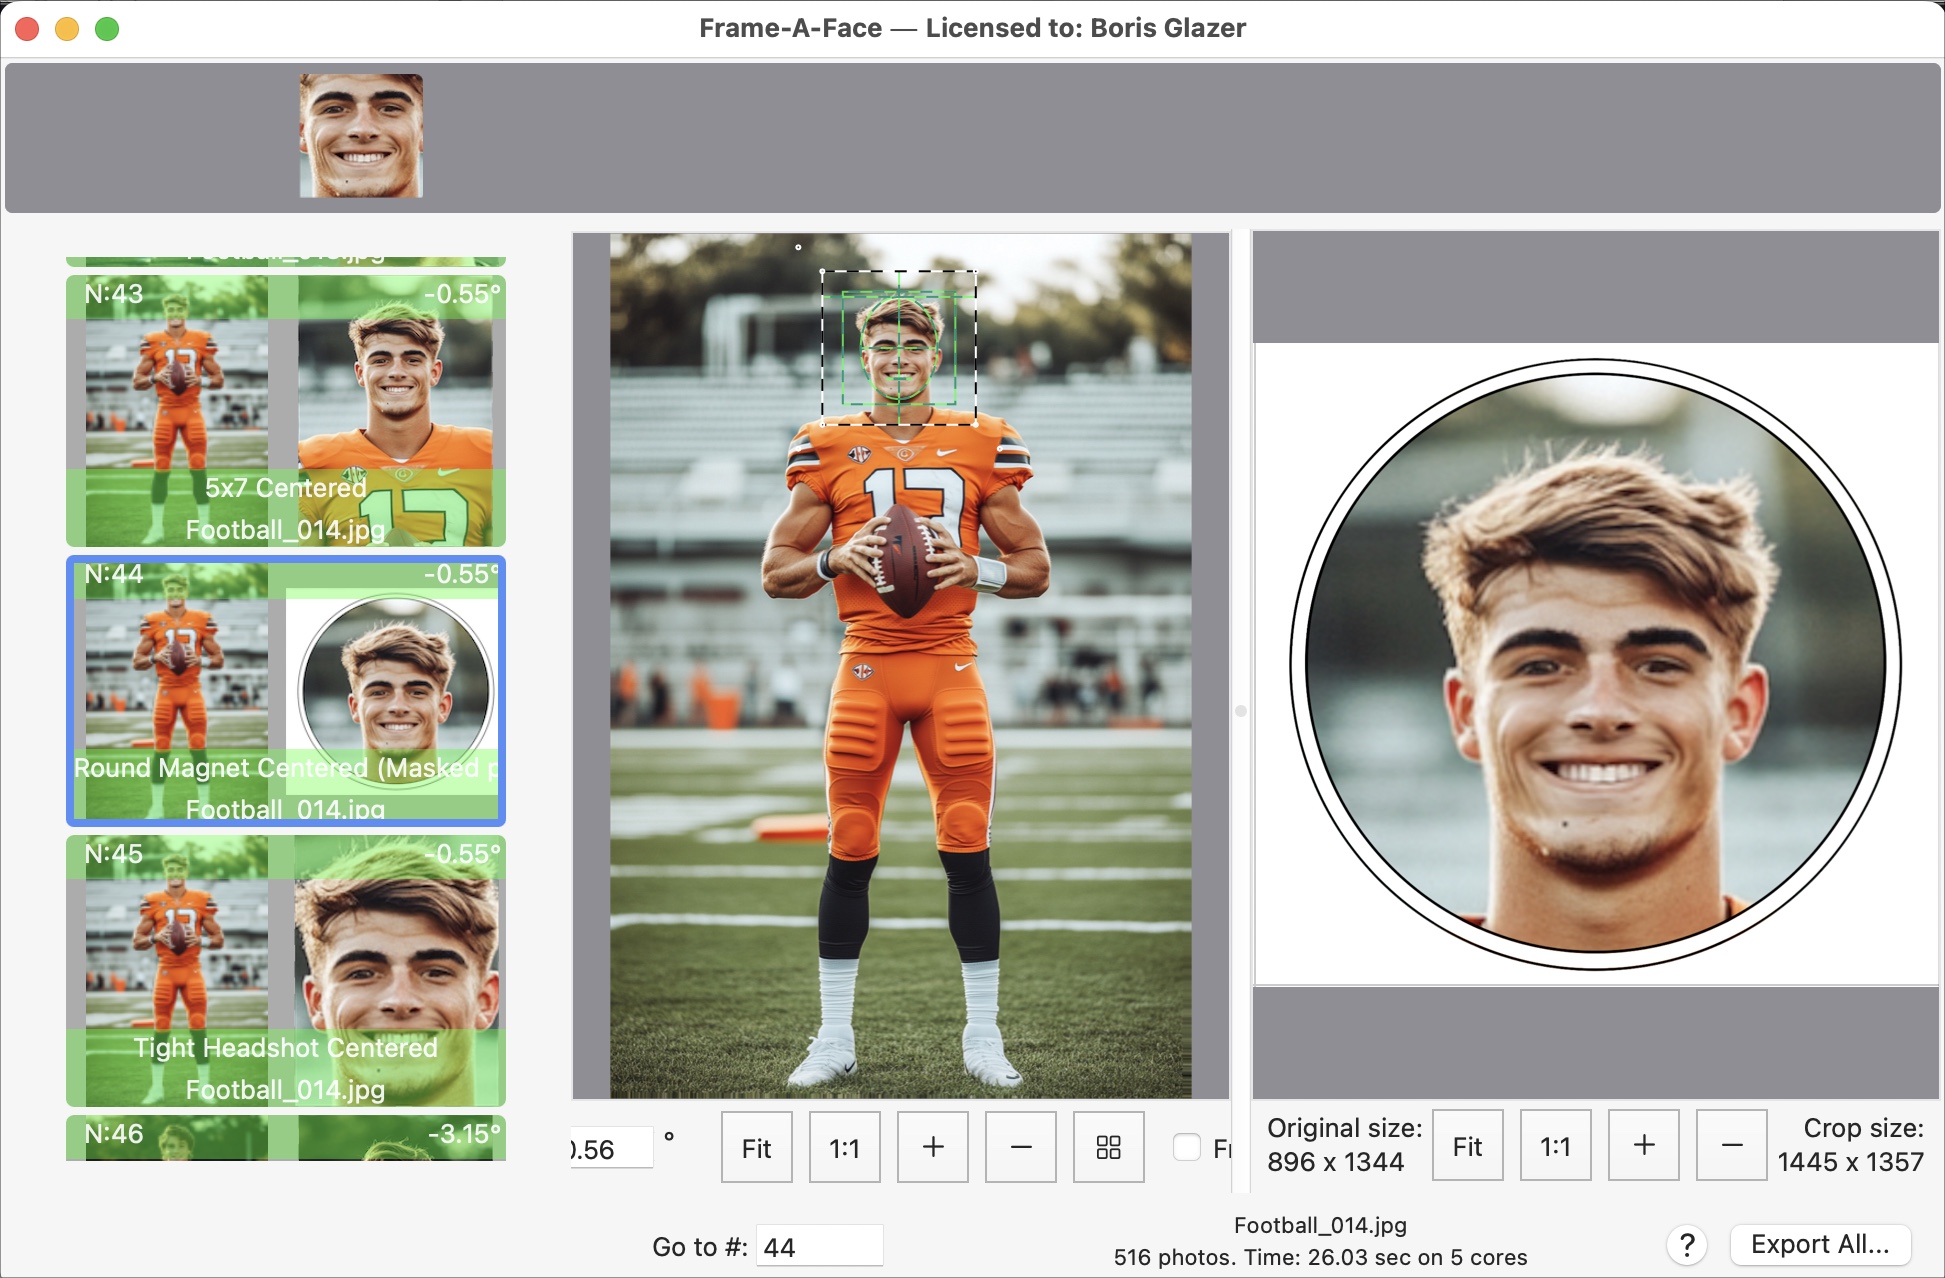Click the Go to # number field
The width and height of the screenshot is (1945, 1278).
coord(818,1246)
